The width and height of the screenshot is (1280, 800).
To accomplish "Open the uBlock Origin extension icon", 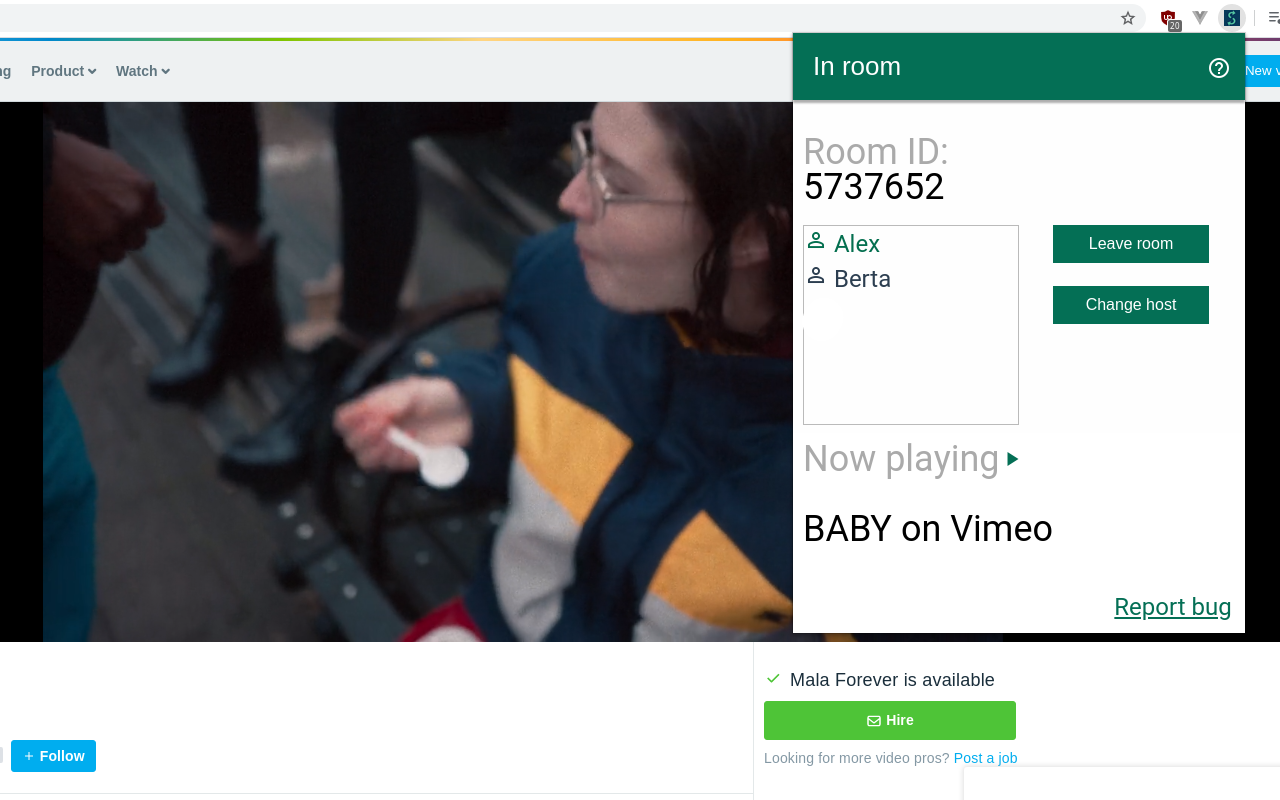I will [x=1168, y=18].
